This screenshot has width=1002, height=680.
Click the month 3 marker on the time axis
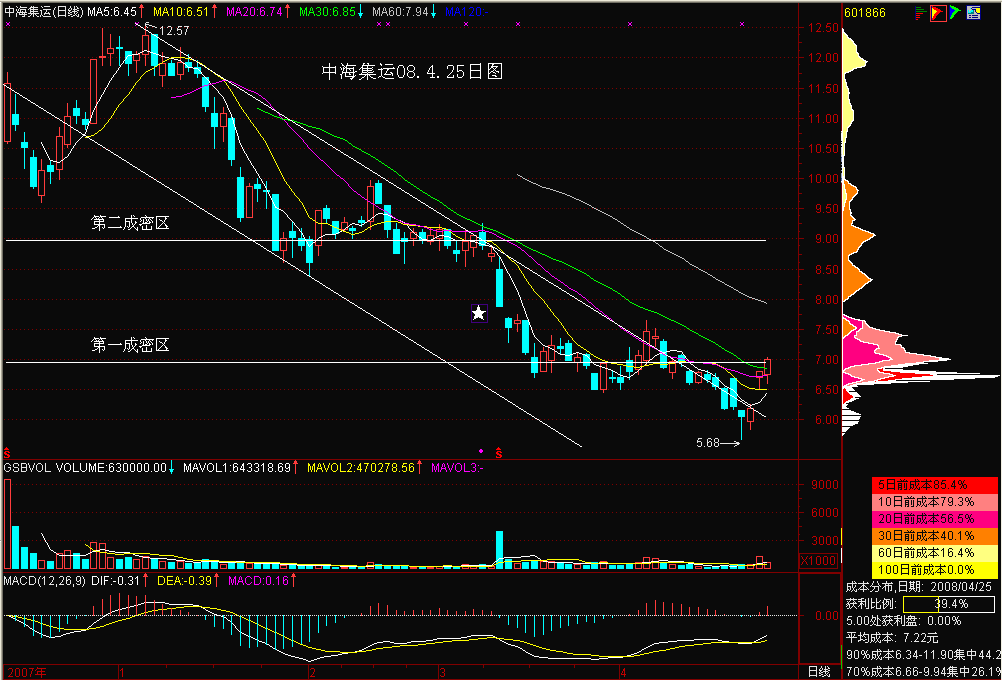(442, 672)
